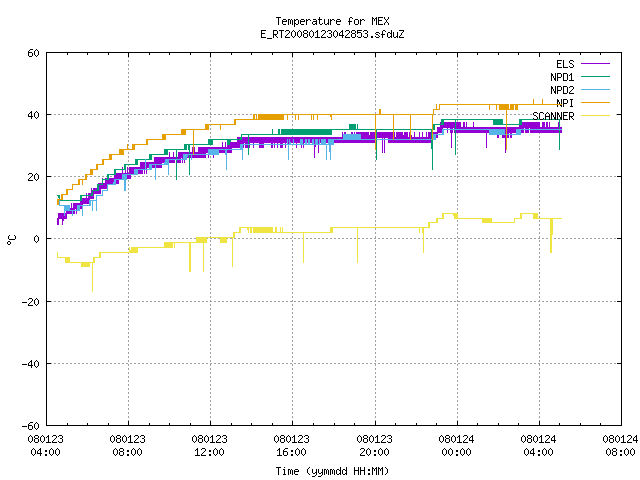Viewport: 640px width, 480px height.
Task: Click the y-axis label 20
Action: (33, 177)
